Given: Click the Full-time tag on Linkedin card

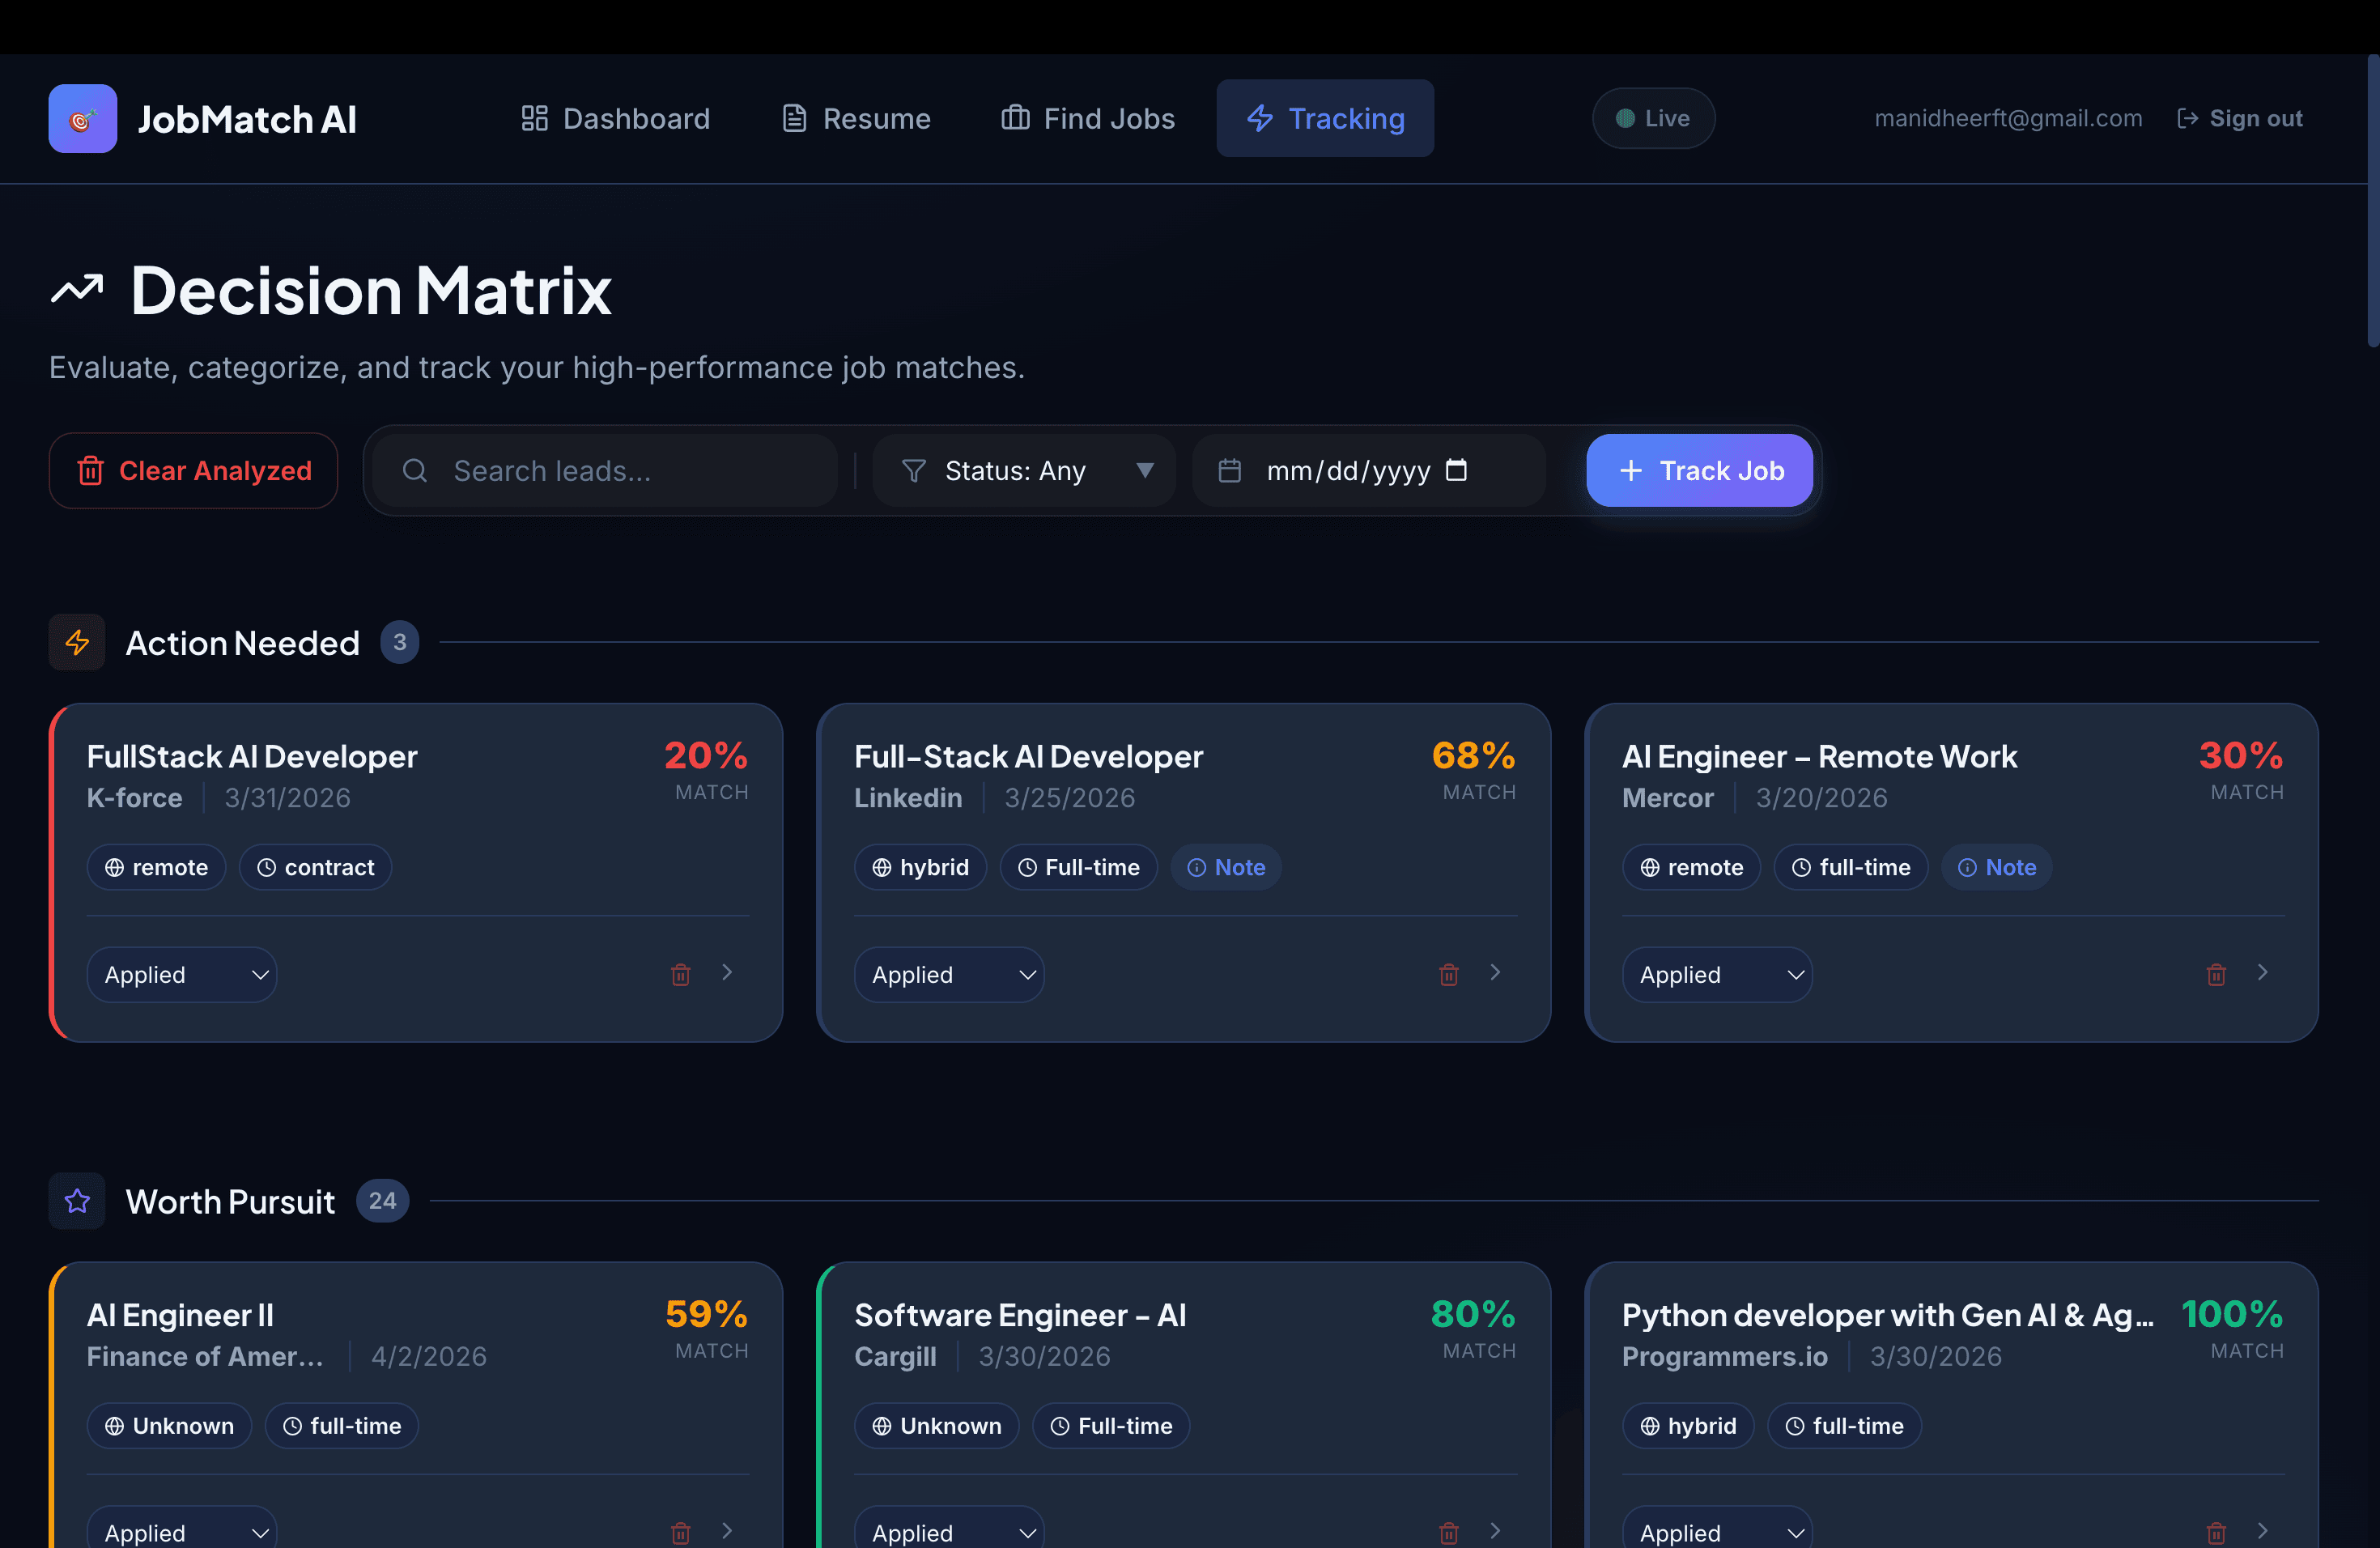Looking at the screenshot, I should coord(1078,868).
